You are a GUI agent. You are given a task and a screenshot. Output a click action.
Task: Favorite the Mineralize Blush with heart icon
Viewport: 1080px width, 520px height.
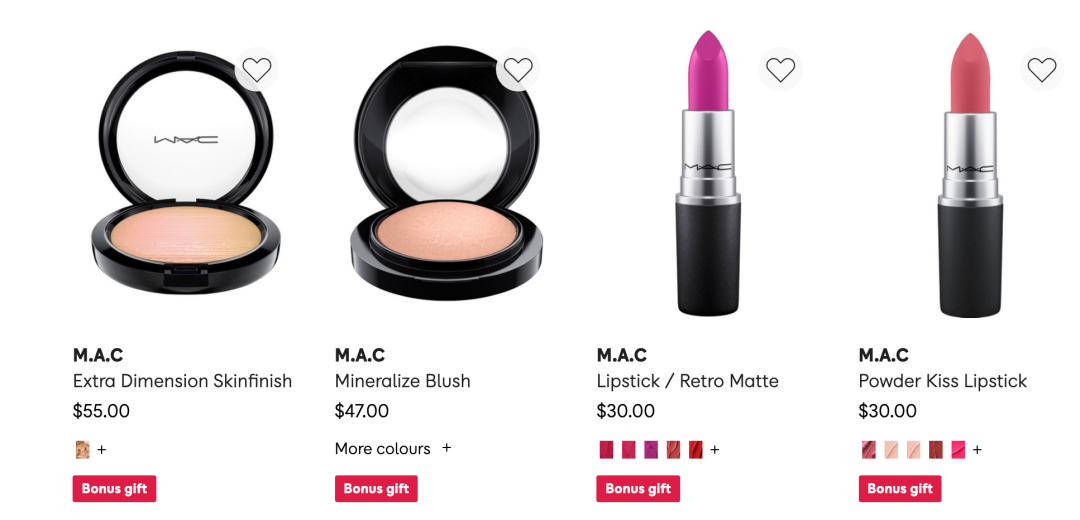point(518,69)
